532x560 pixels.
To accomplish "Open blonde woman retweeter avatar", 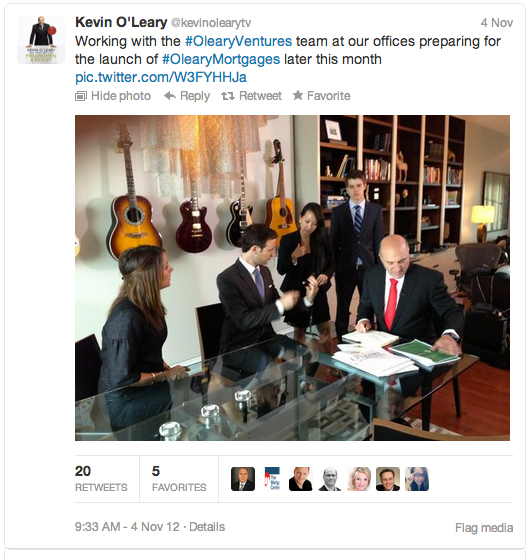I will 359,479.
